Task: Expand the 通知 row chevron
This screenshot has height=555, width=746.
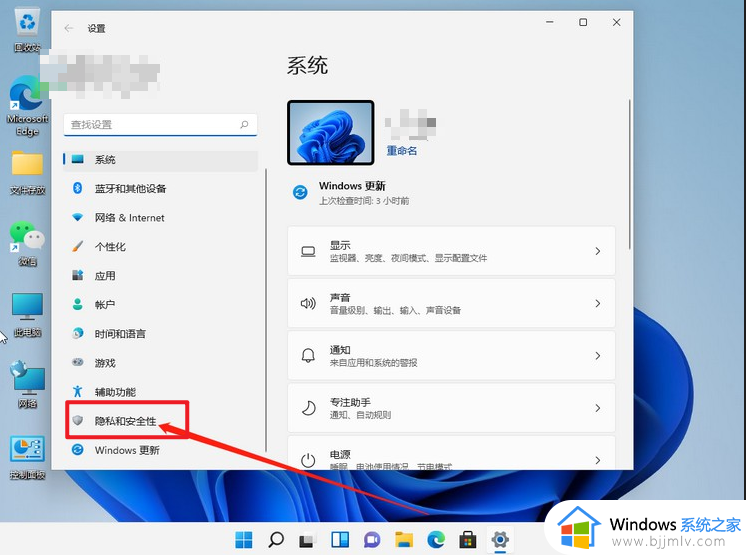Action: 598,356
